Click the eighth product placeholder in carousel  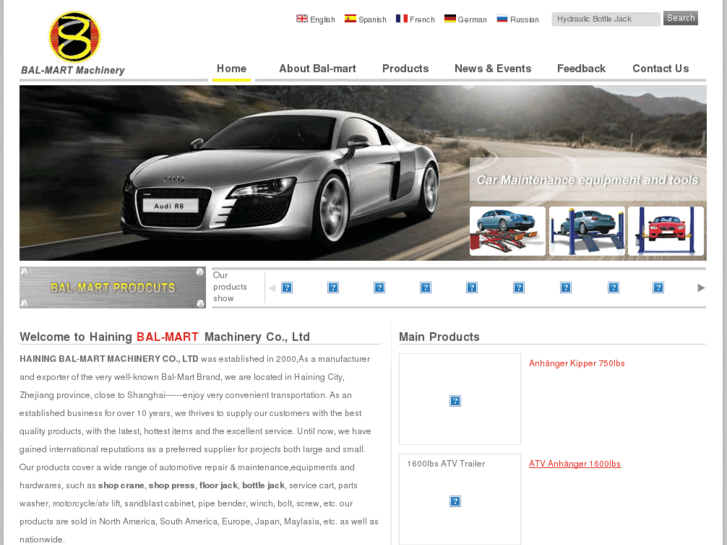[x=613, y=288]
